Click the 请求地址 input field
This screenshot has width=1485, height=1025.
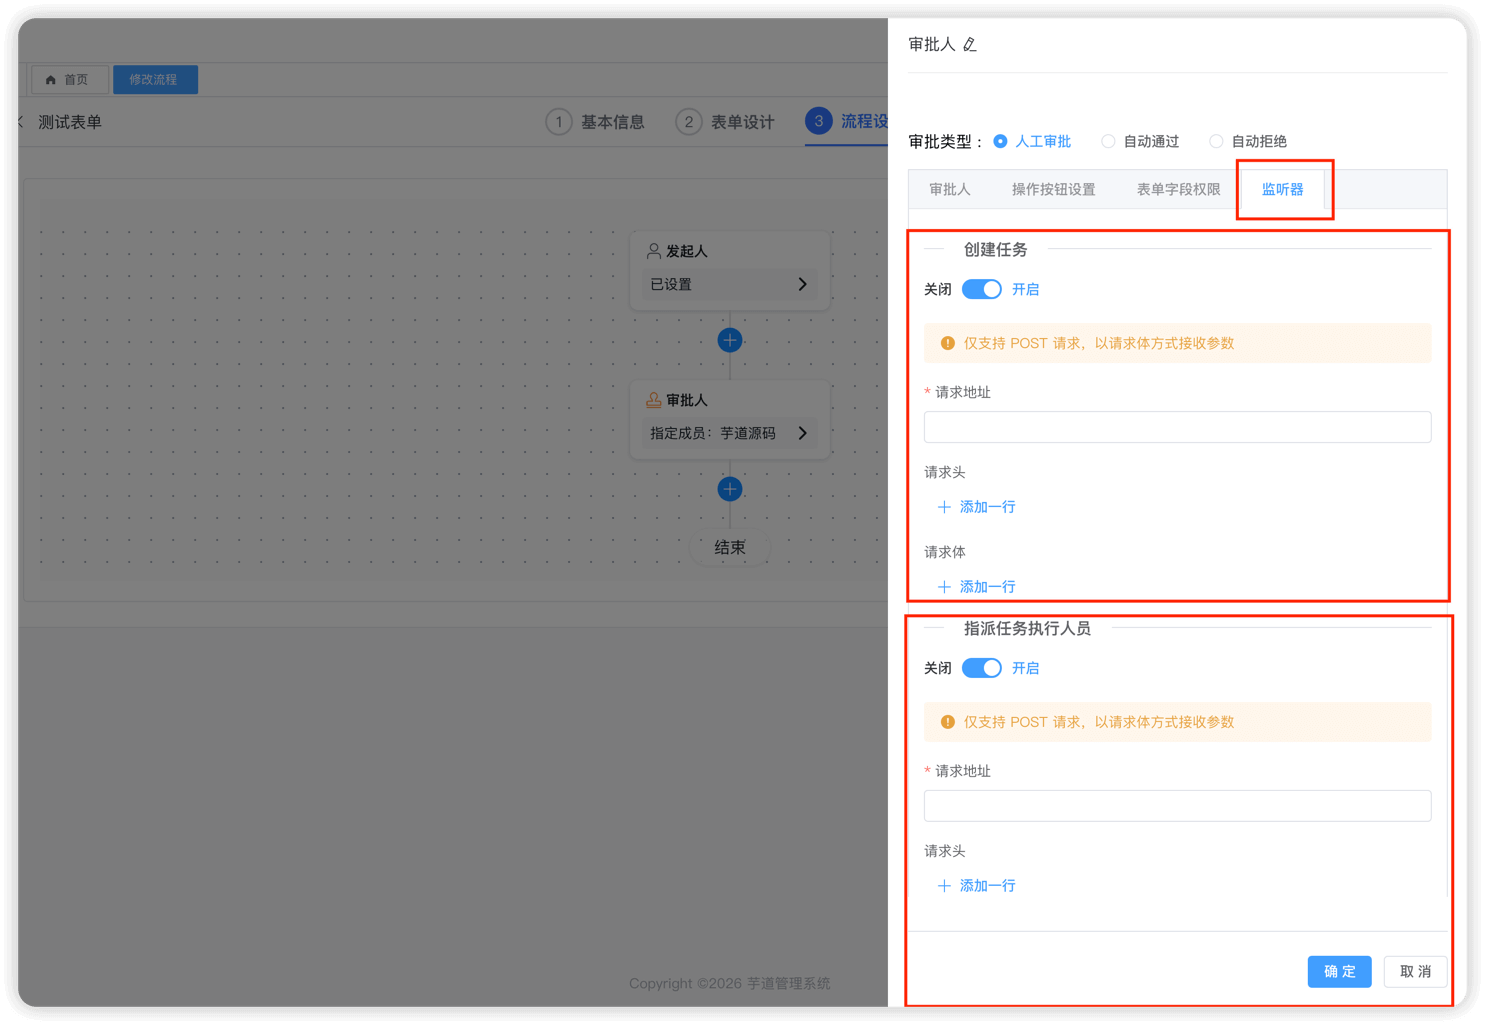tap(1177, 427)
